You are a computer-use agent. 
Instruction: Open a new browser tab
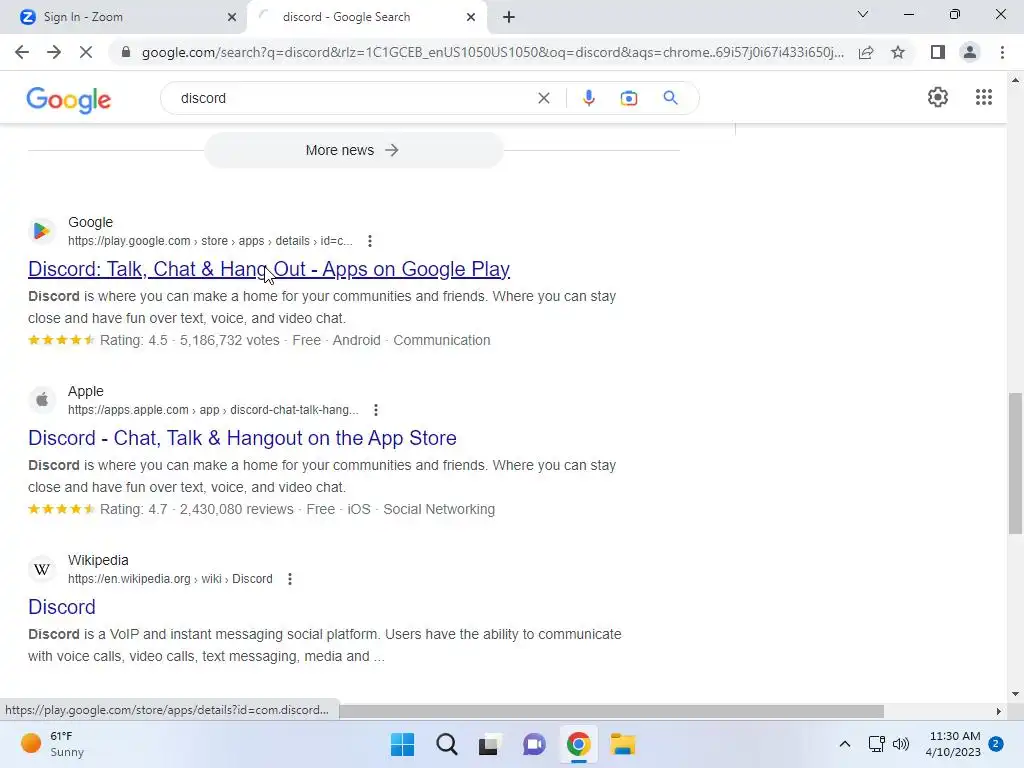pos(509,17)
